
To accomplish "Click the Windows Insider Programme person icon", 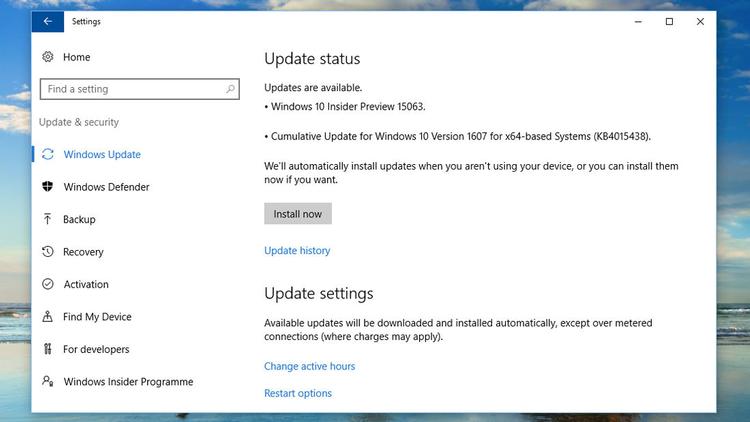I will (47, 381).
